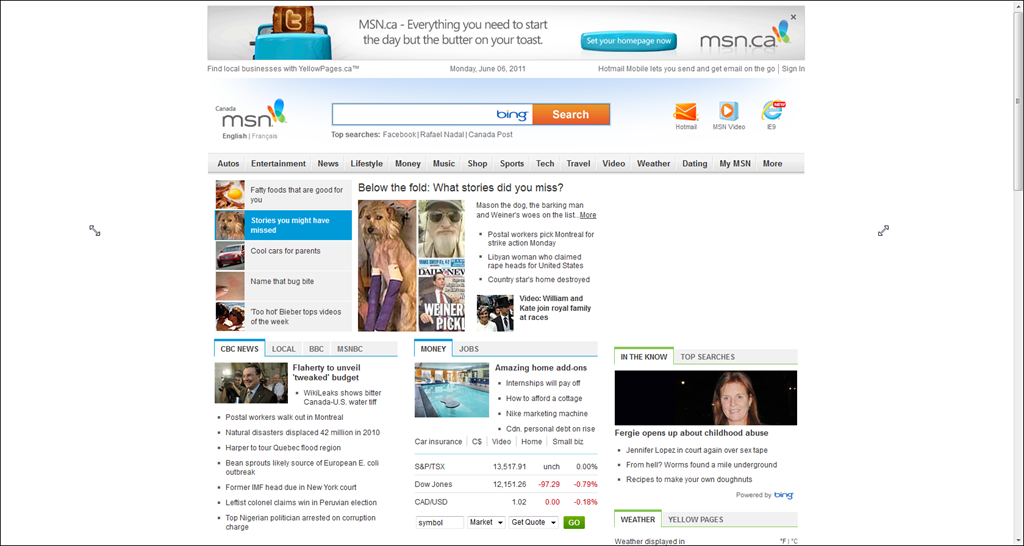
Task: Click the expand arrows icon on right margin
Action: [884, 231]
